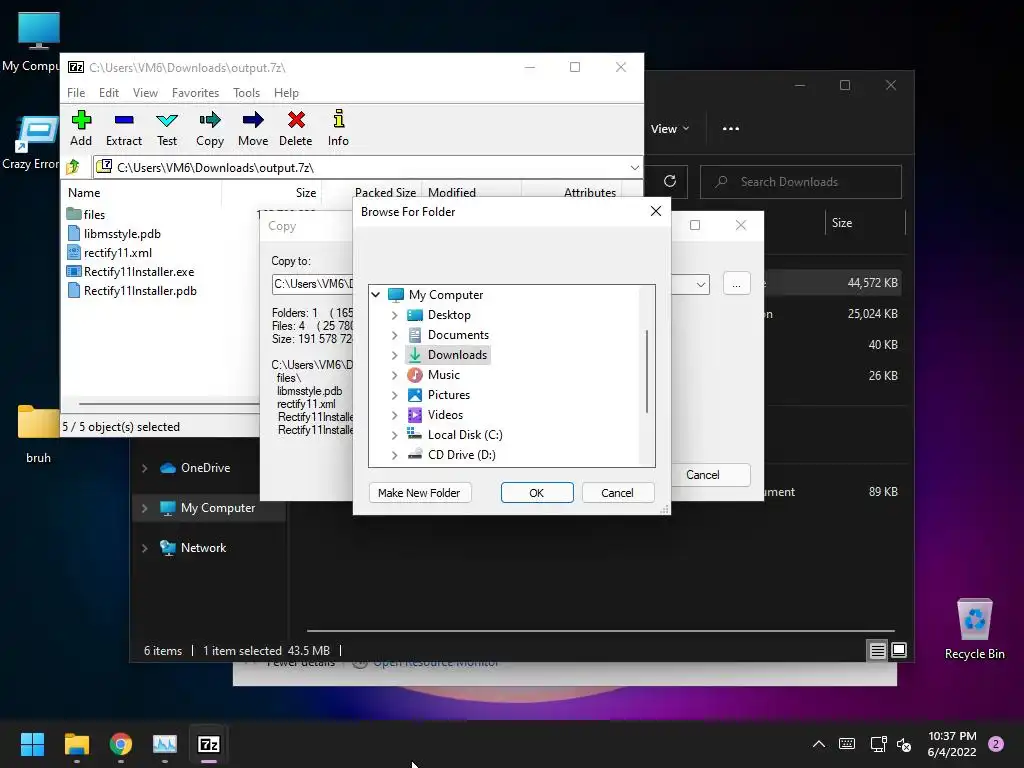The height and width of the screenshot is (768, 1024).
Task: Expand the Documents node in the Browse dialog
Action: tap(394, 335)
